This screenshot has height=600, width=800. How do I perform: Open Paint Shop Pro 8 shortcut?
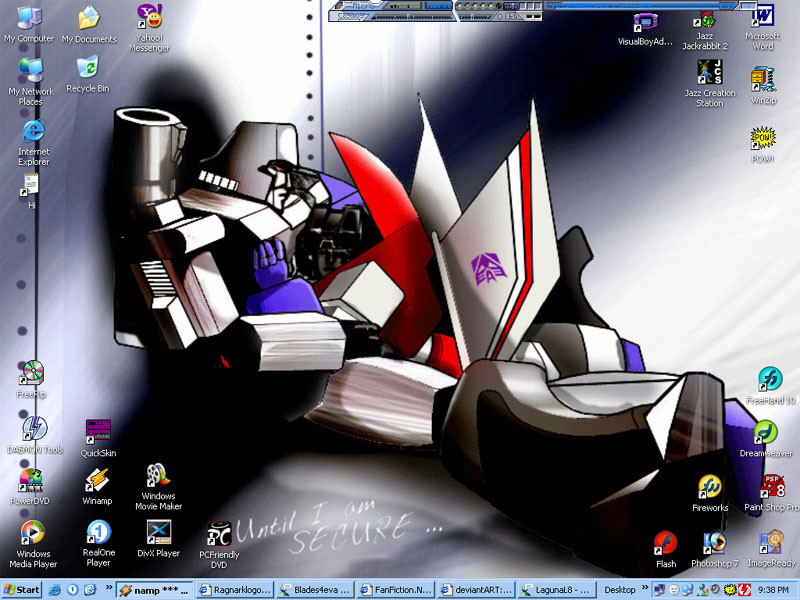click(x=772, y=493)
